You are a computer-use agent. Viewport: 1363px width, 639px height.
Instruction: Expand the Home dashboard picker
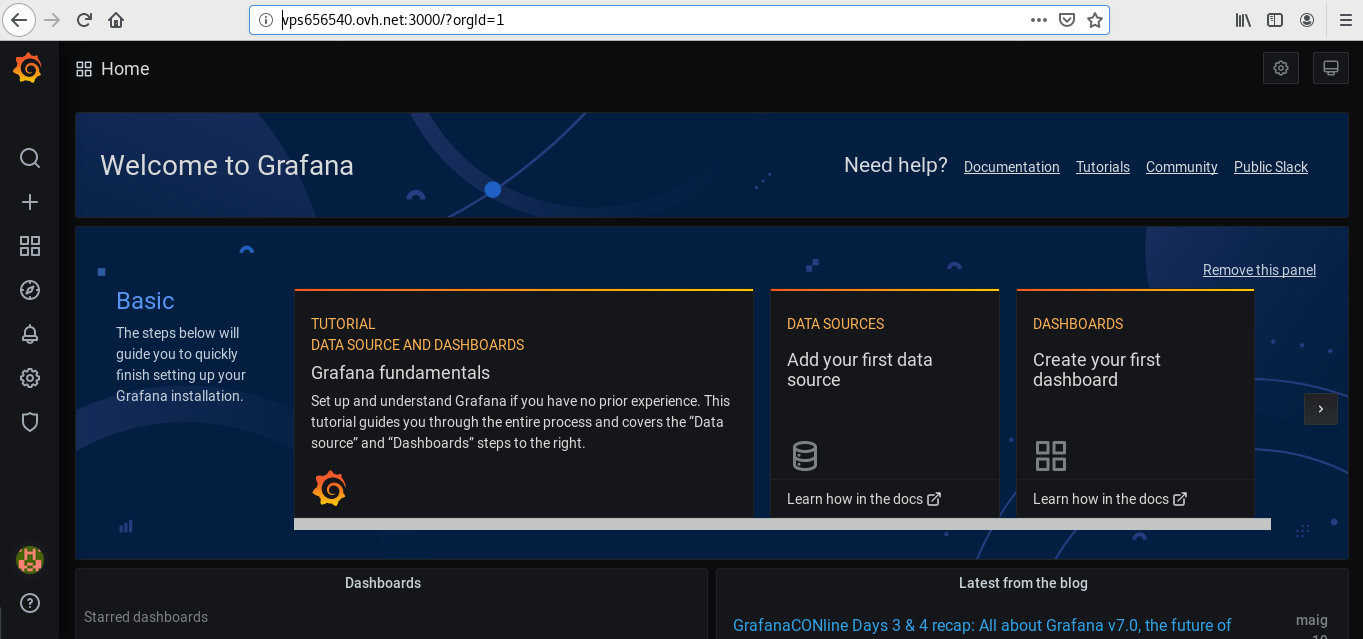pyautogui.click(x=113, y=69)
